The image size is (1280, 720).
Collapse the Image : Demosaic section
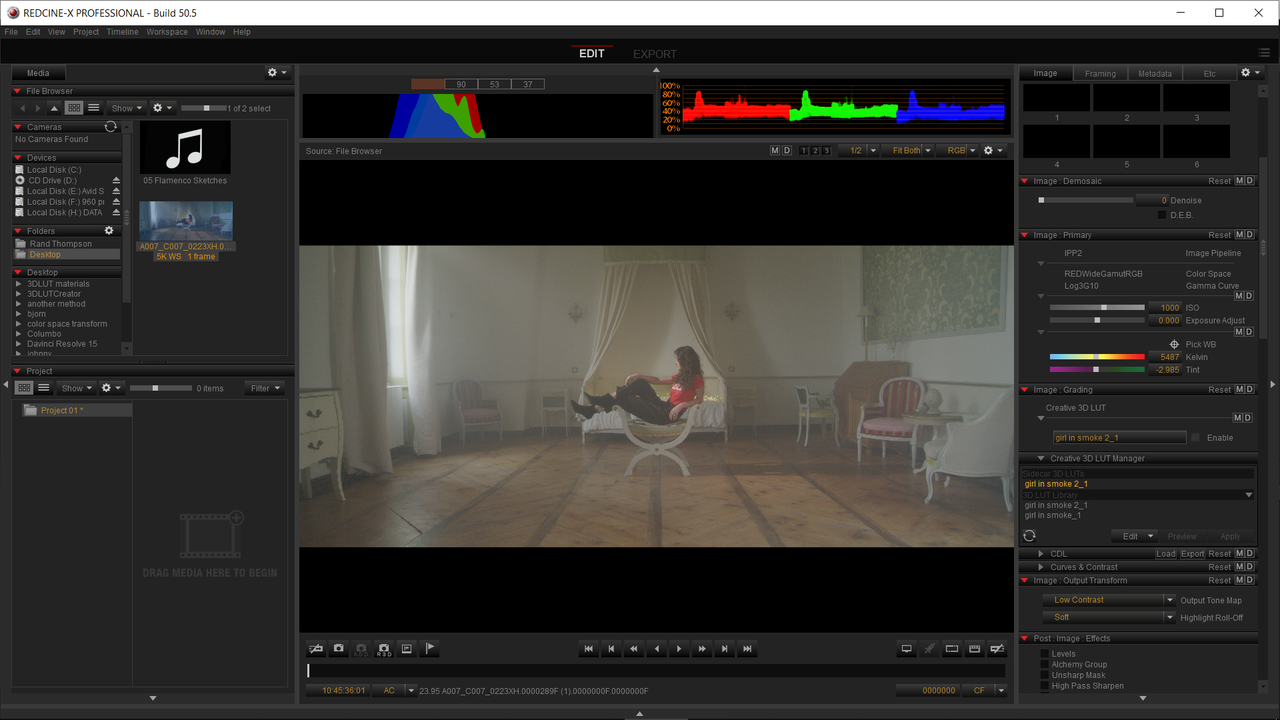point(1025,181)
